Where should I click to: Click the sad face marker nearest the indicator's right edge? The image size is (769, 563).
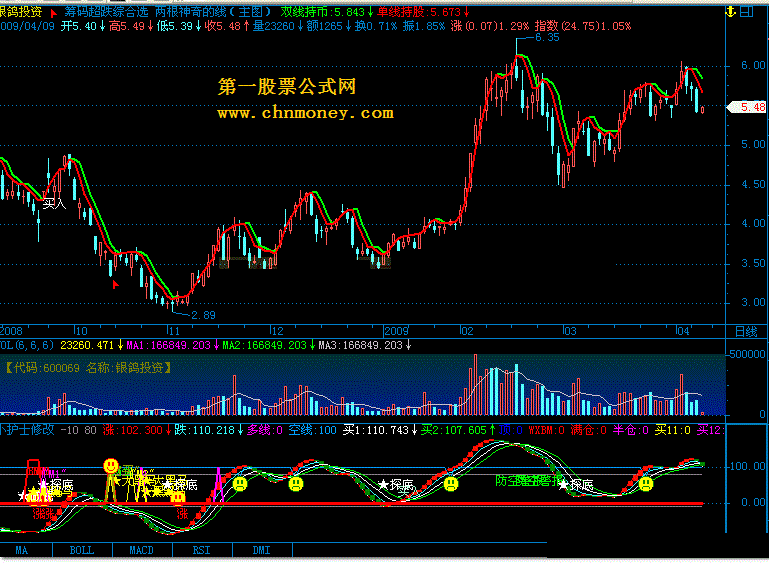(x=646, y=485)
